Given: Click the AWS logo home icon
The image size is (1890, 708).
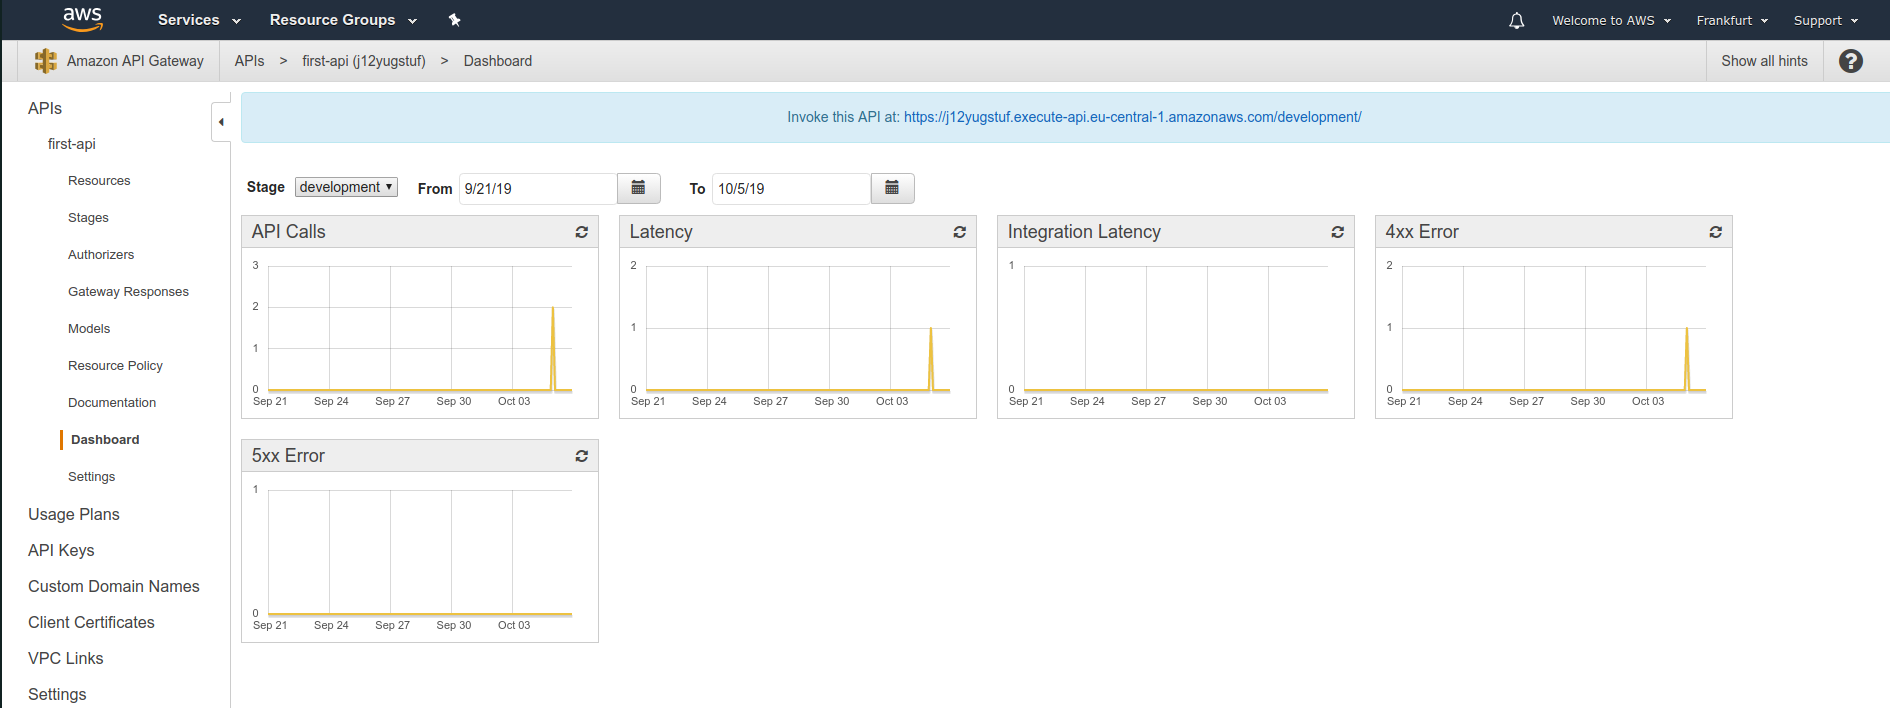Looking at the screenshot, I should (82, 19).
